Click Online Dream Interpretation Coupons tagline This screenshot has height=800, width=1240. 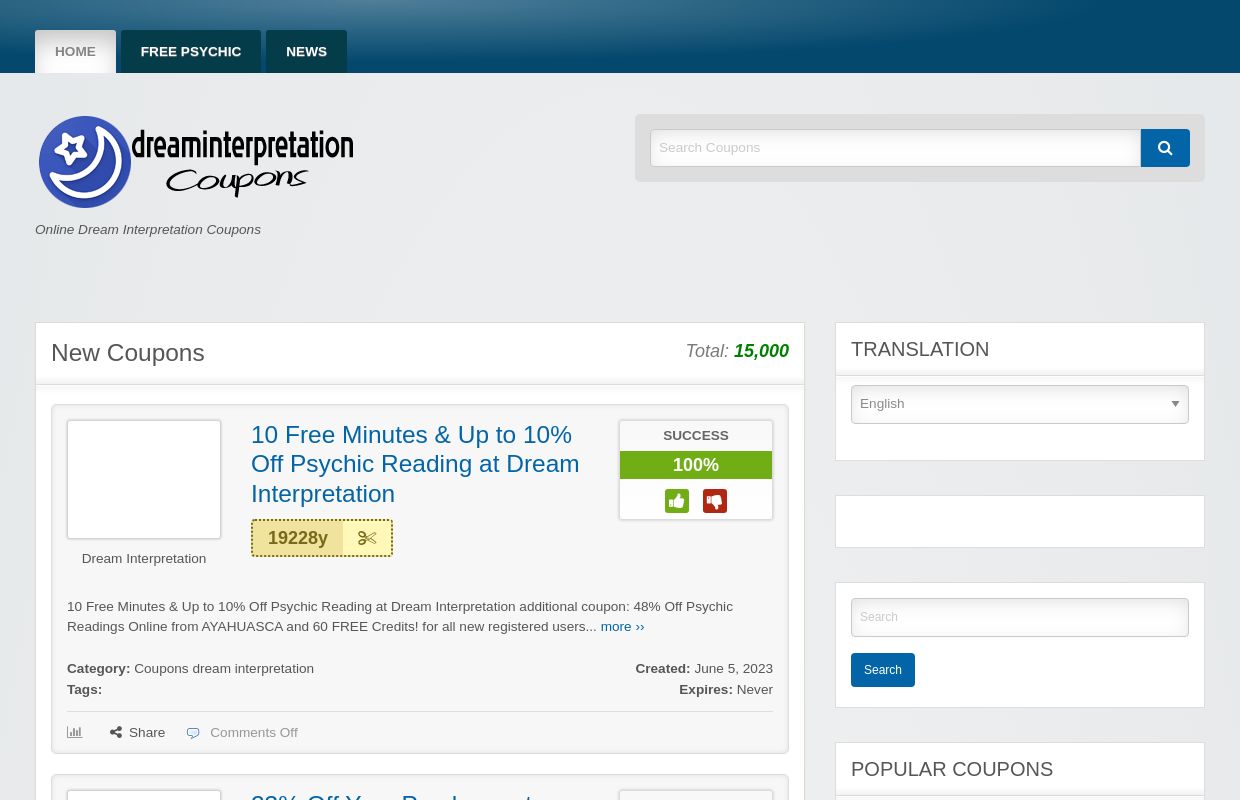[x=148, y=230]
